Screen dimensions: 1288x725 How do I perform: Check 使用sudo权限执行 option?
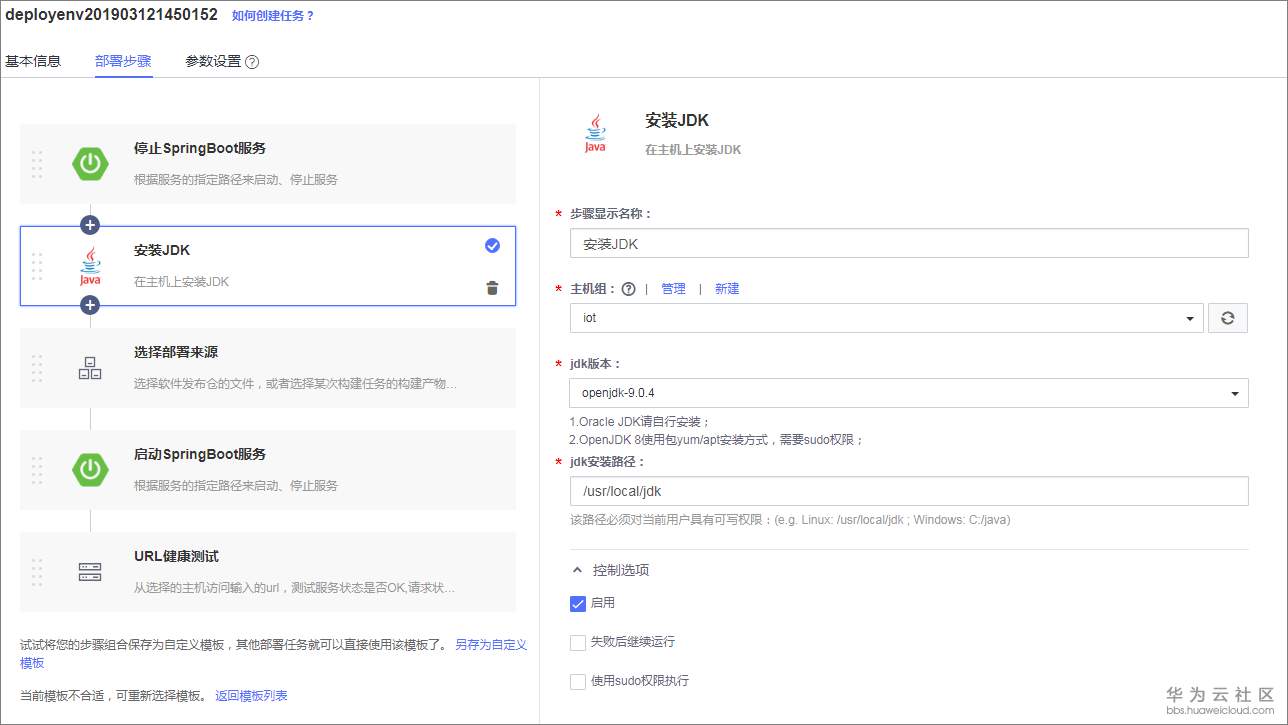pos(577,681)
